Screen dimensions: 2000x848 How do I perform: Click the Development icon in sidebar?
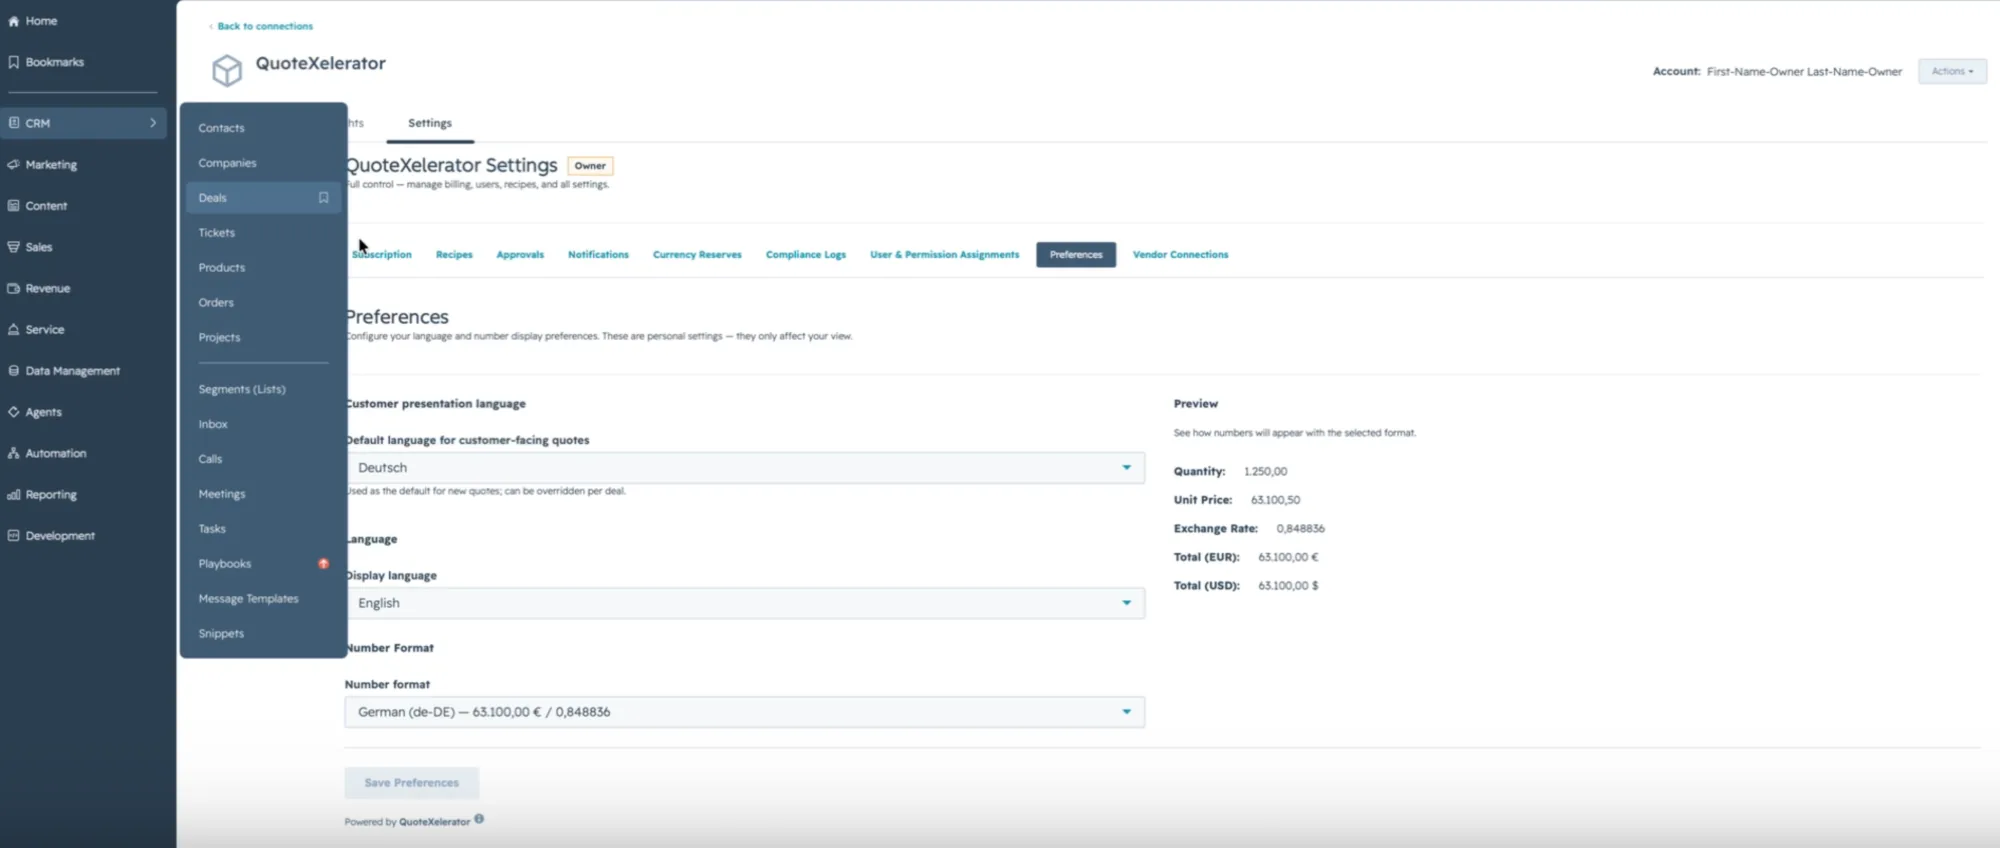[14, 536]
